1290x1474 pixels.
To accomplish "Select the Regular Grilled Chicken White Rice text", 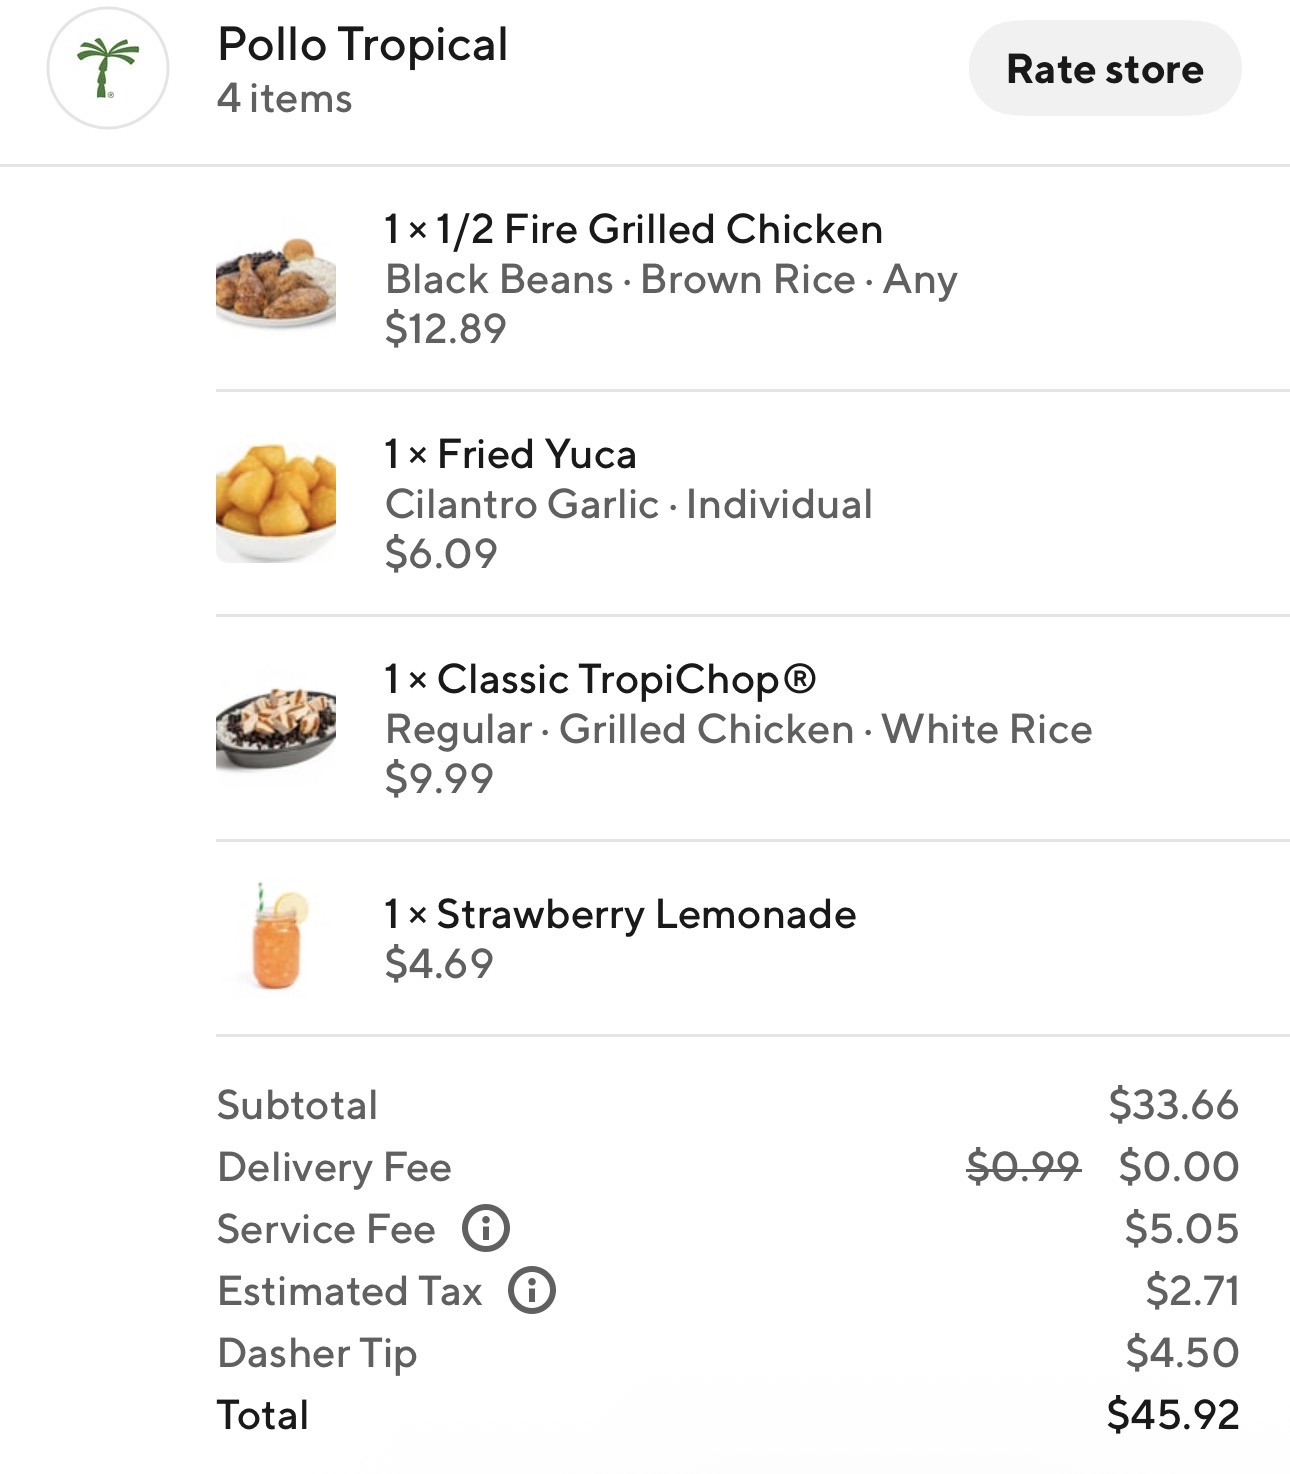I will tap(738, 729).
